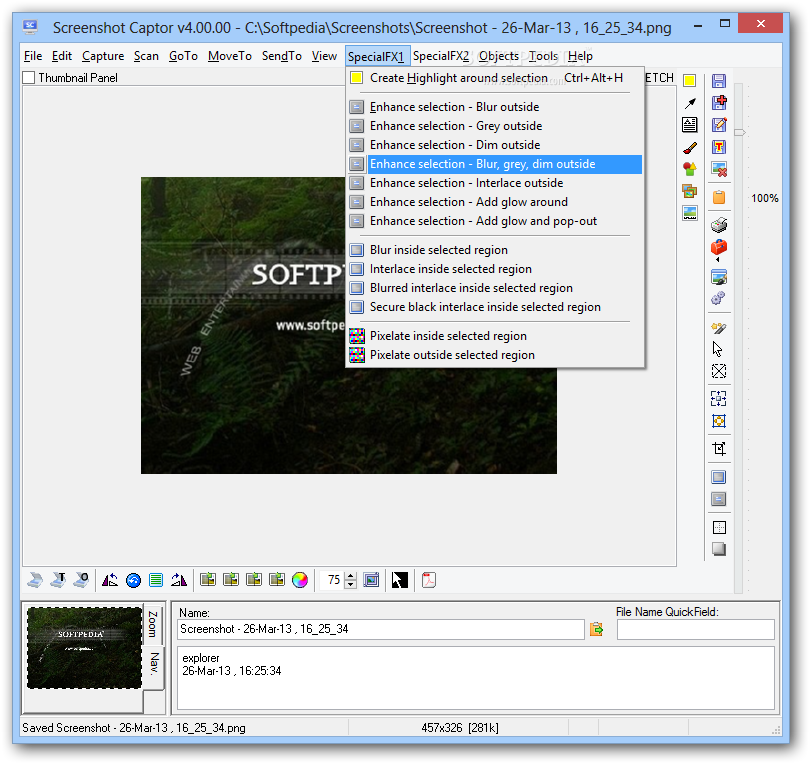Screen dimensions: 810x764
Task: Choose Interlace inside selected region
Action: point(494,269)
